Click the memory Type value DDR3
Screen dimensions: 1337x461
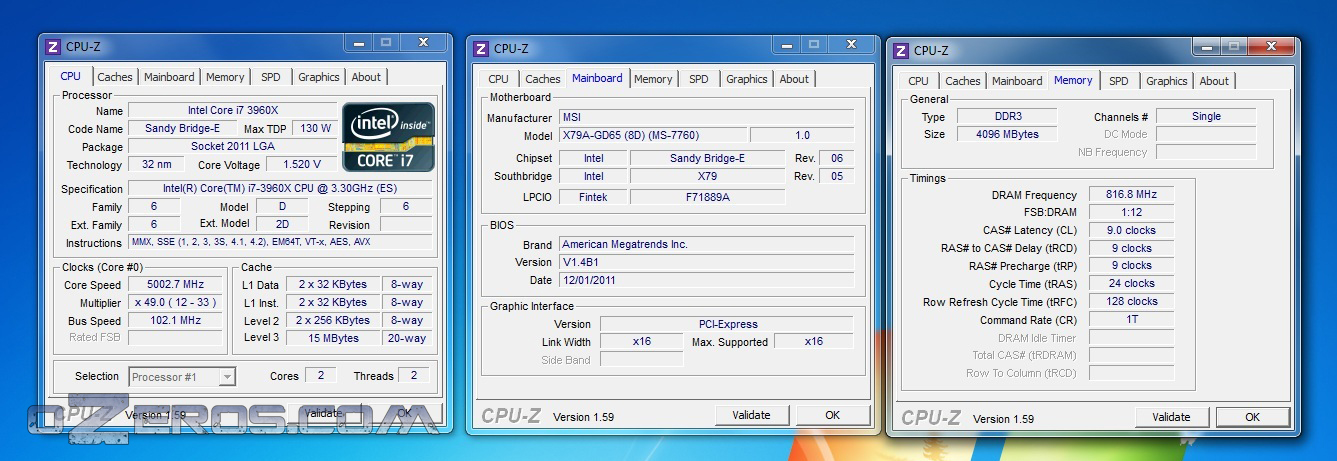click(x=1008, y=116)
